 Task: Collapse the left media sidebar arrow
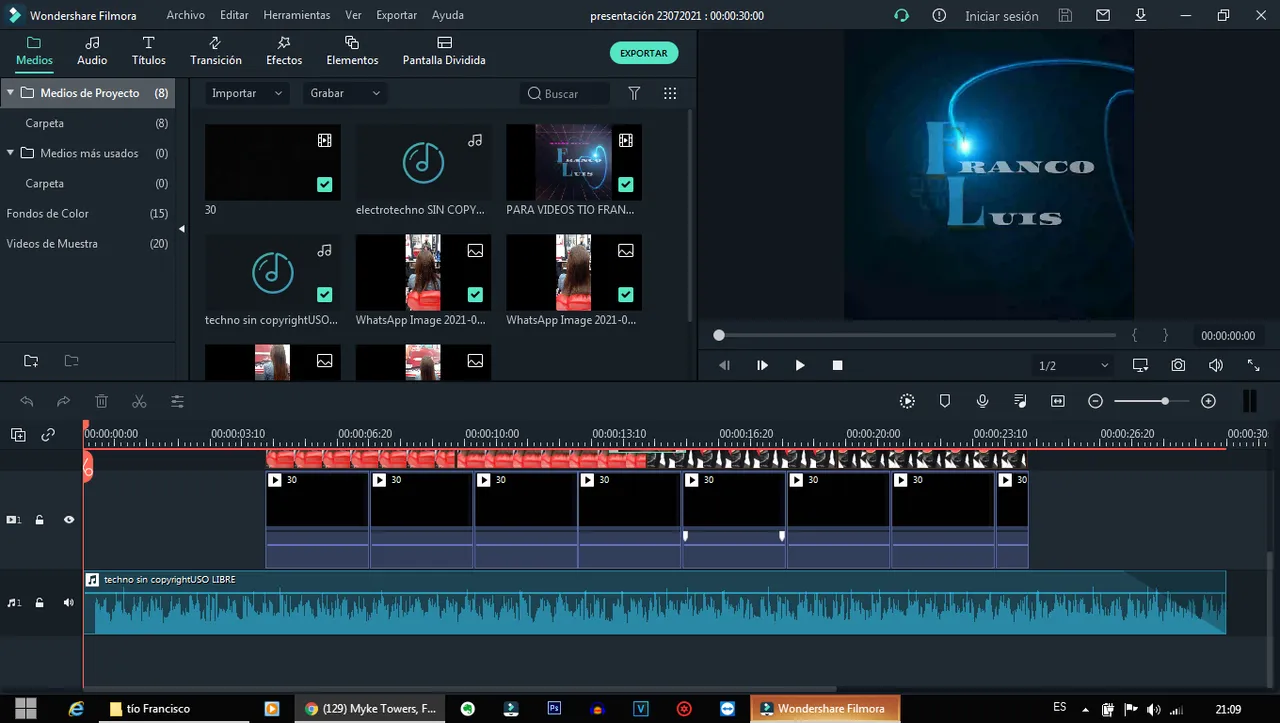[x=182, y=229]
